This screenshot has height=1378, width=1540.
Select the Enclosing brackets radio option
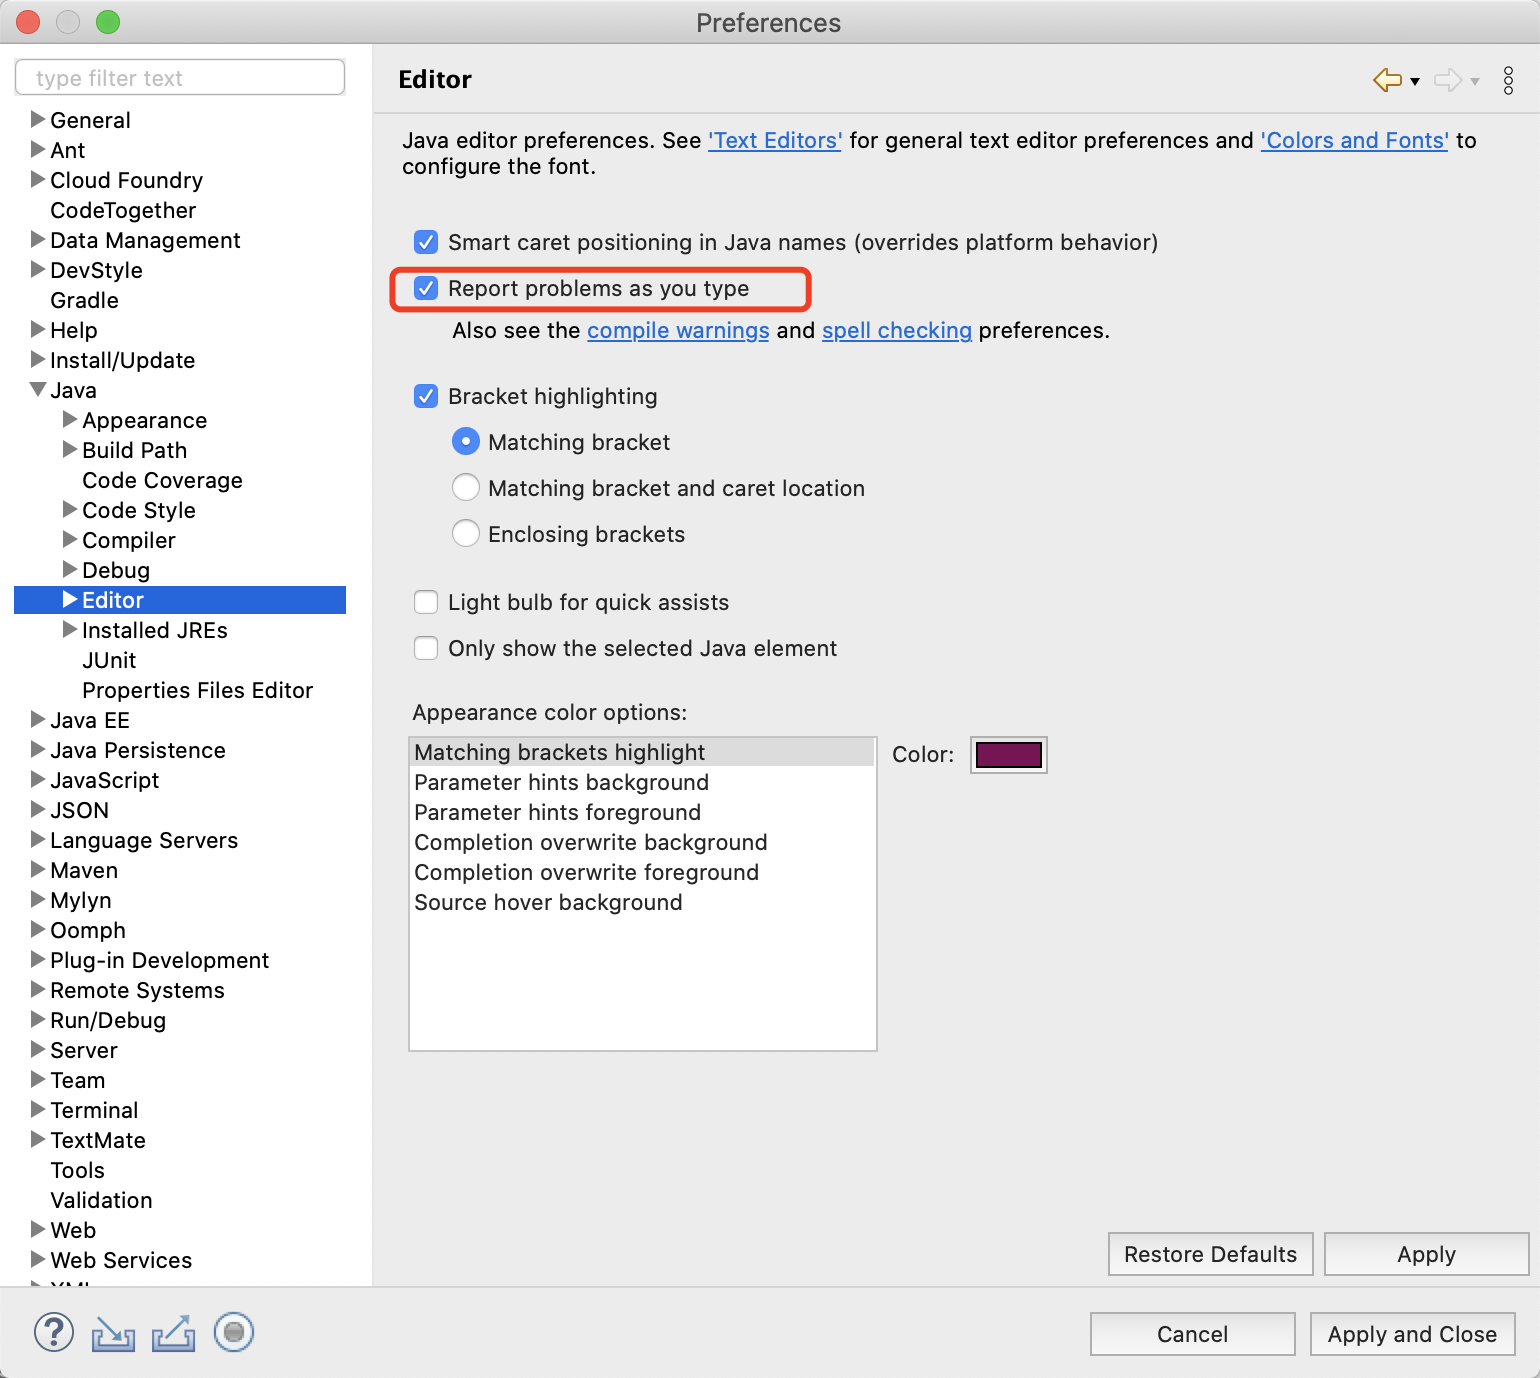tap(466, 534)
